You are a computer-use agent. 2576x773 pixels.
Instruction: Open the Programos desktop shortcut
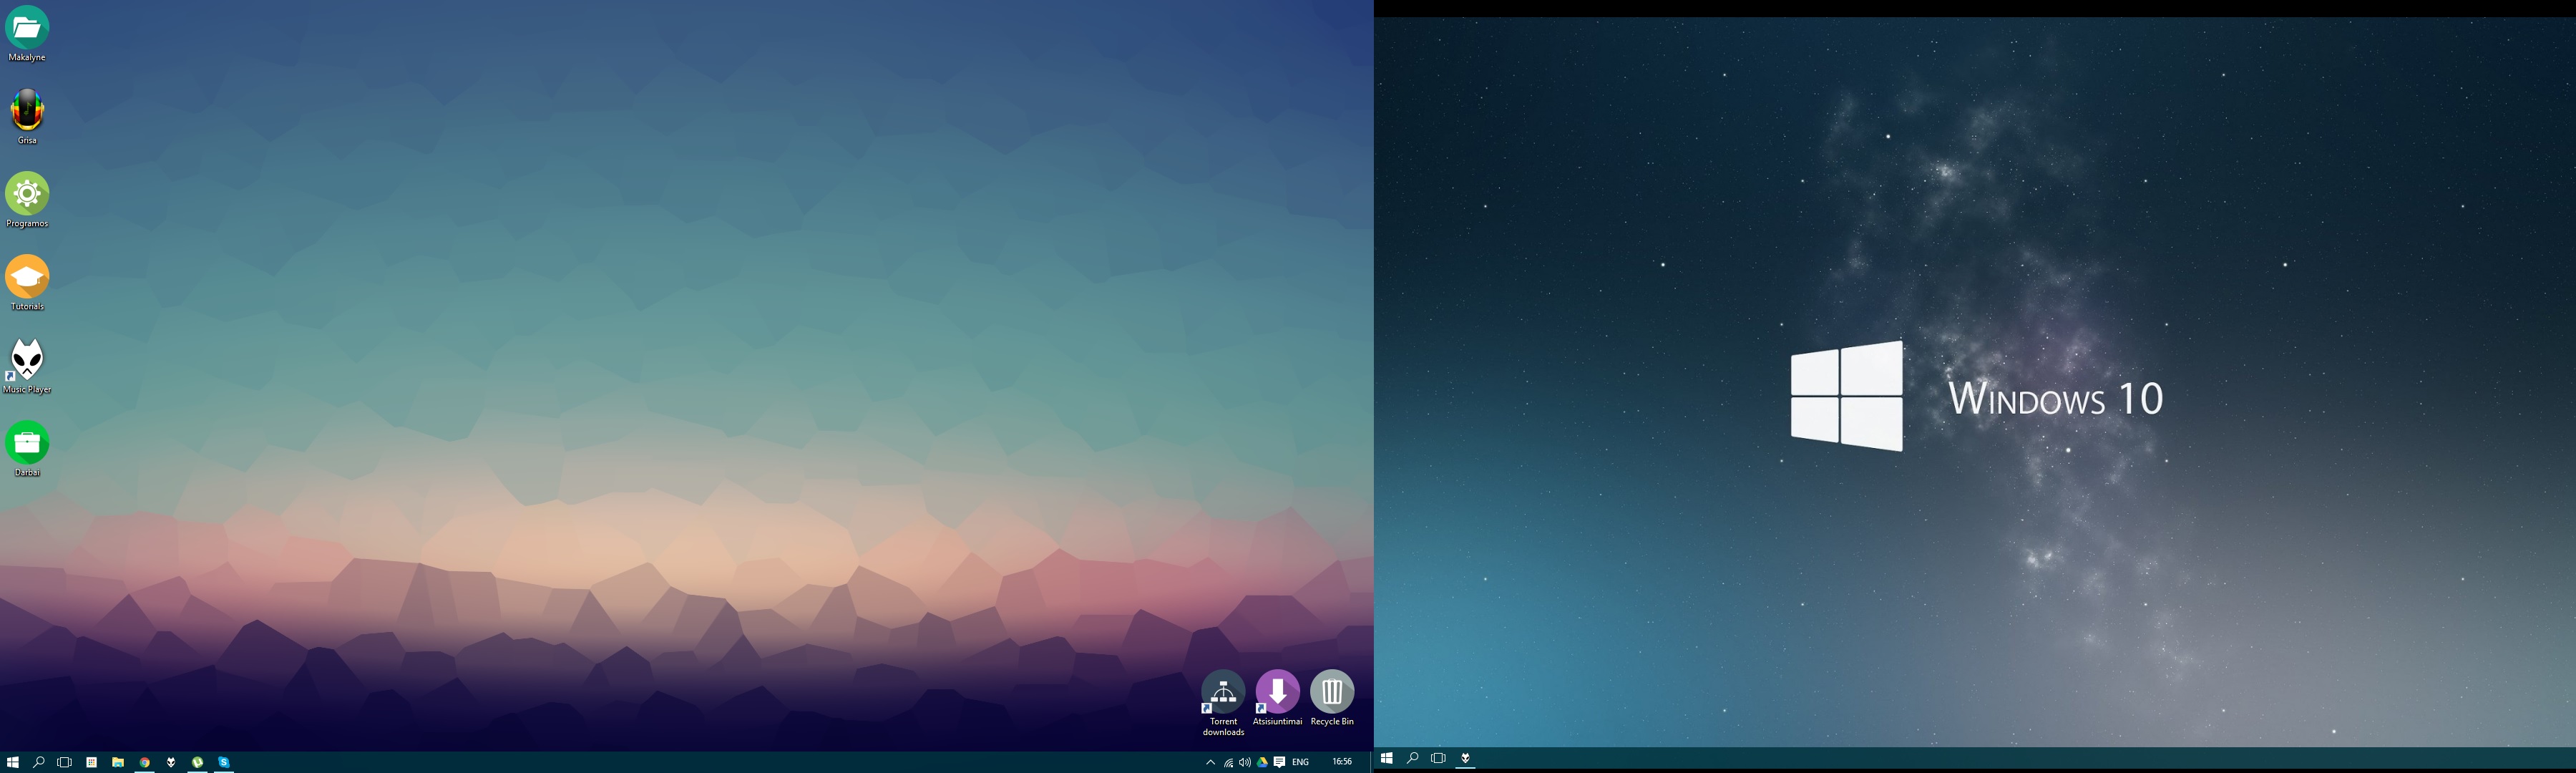(27, 194)
